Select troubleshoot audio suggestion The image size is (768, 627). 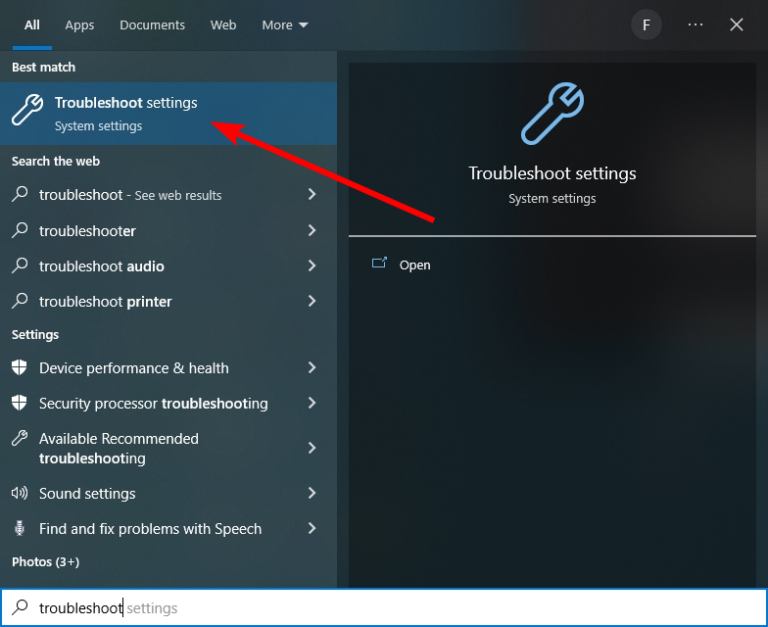[x=168, y=266]
